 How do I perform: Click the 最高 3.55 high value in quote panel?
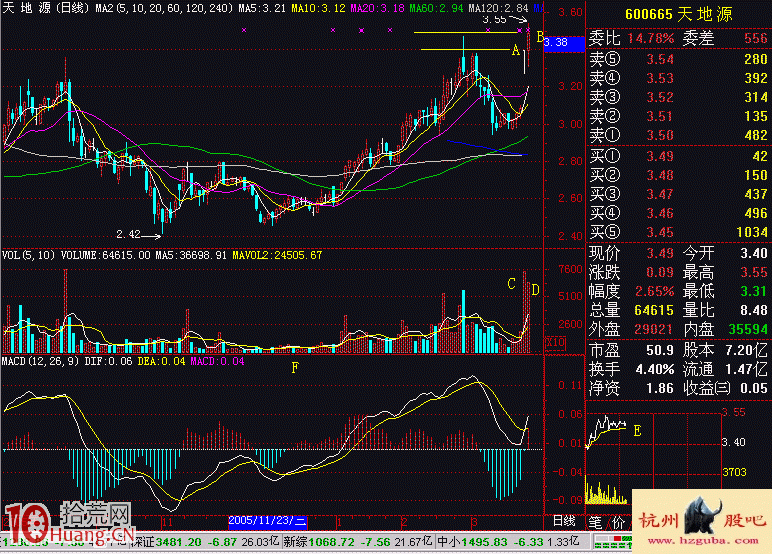coord(753,272)
